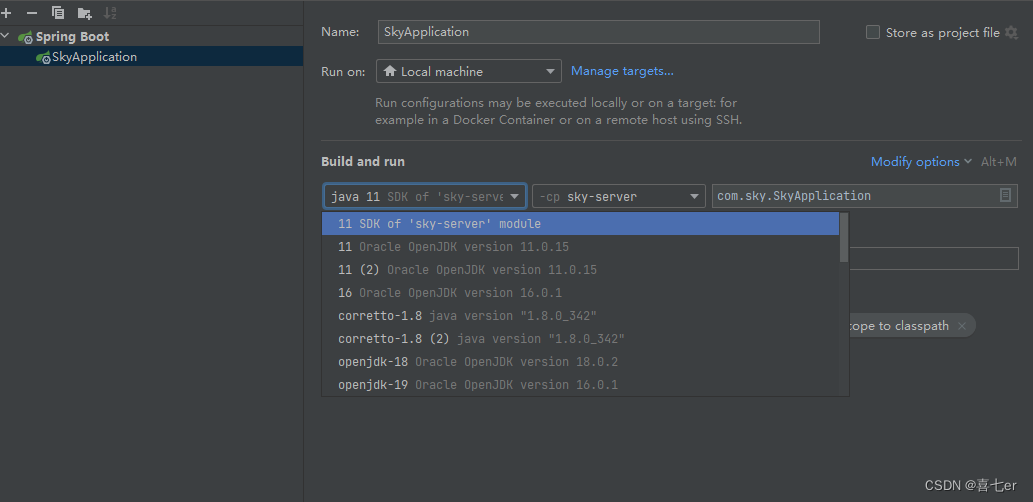1033x502 pixels.
Task: Browse main class with the list icon
Action: click(1005, 195)
